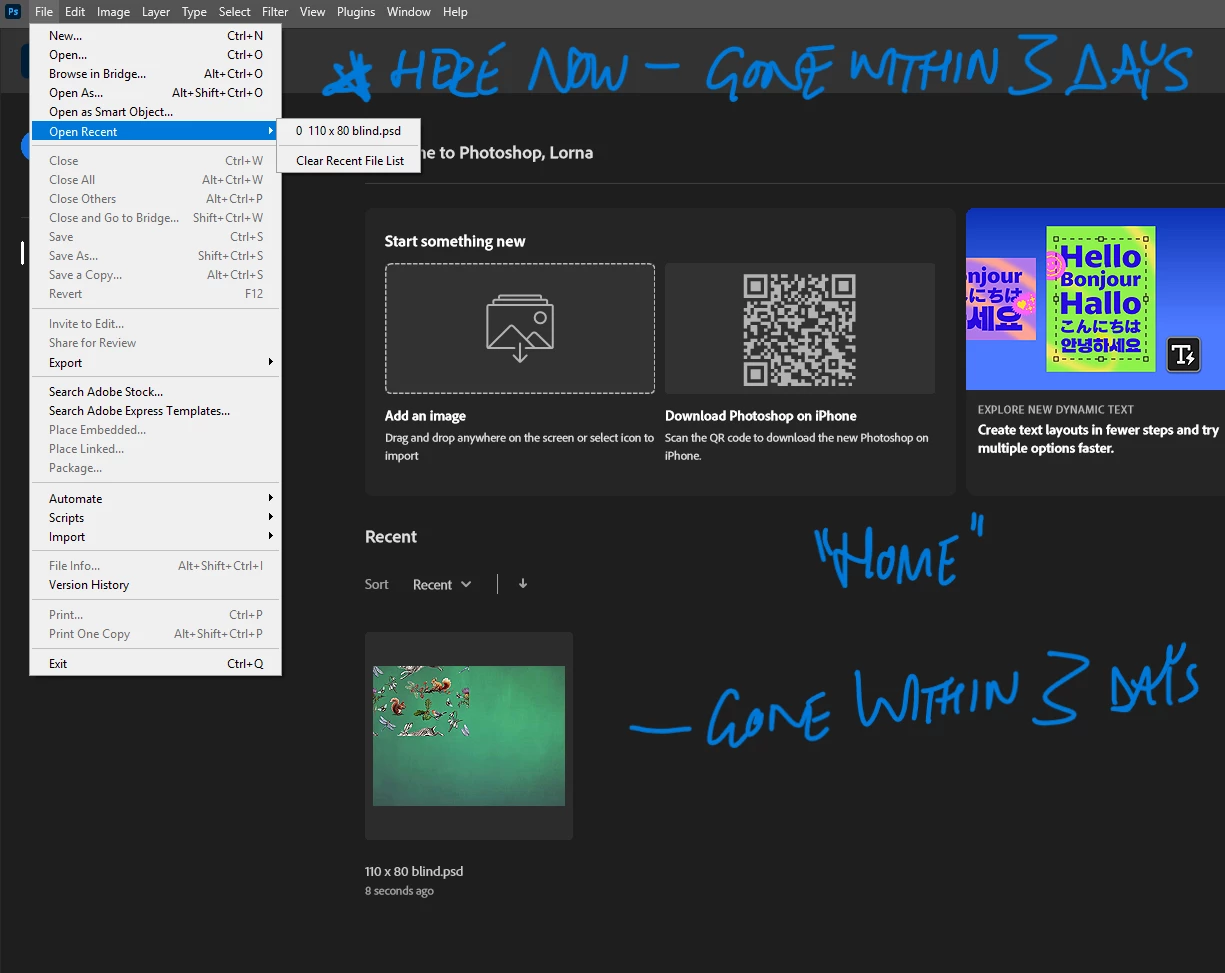Open the Plugins menu
Screen dimensions: 1225x973
click(355, 12)
